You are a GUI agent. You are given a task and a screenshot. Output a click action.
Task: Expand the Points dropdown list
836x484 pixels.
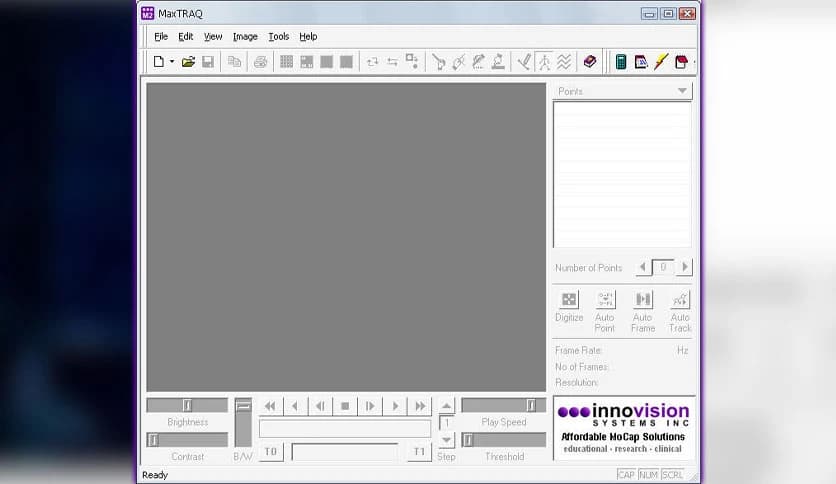(682, 91)
